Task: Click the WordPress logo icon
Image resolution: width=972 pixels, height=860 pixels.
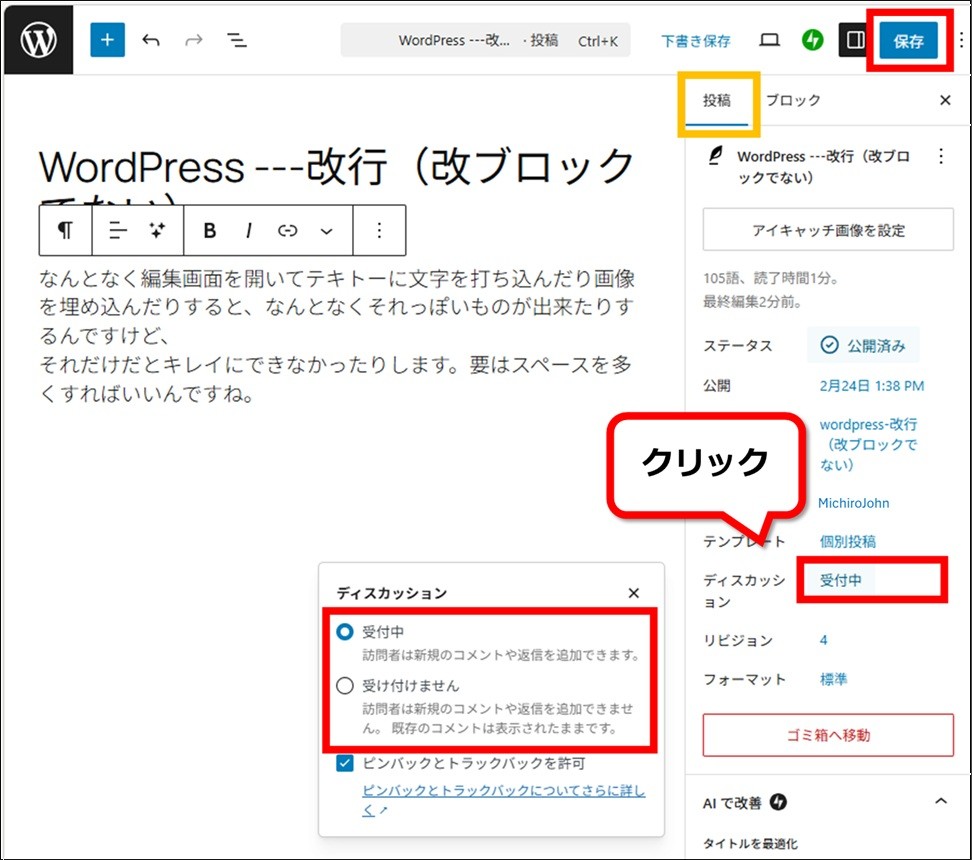Action: pyautogui.click(x=38, y=41)
